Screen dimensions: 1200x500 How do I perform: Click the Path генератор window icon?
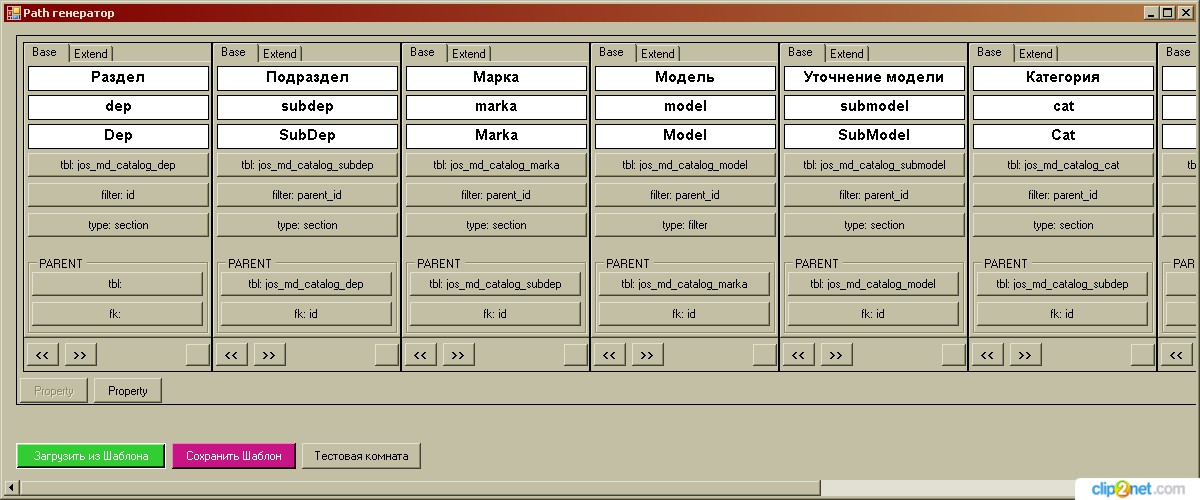click(13, 13)
